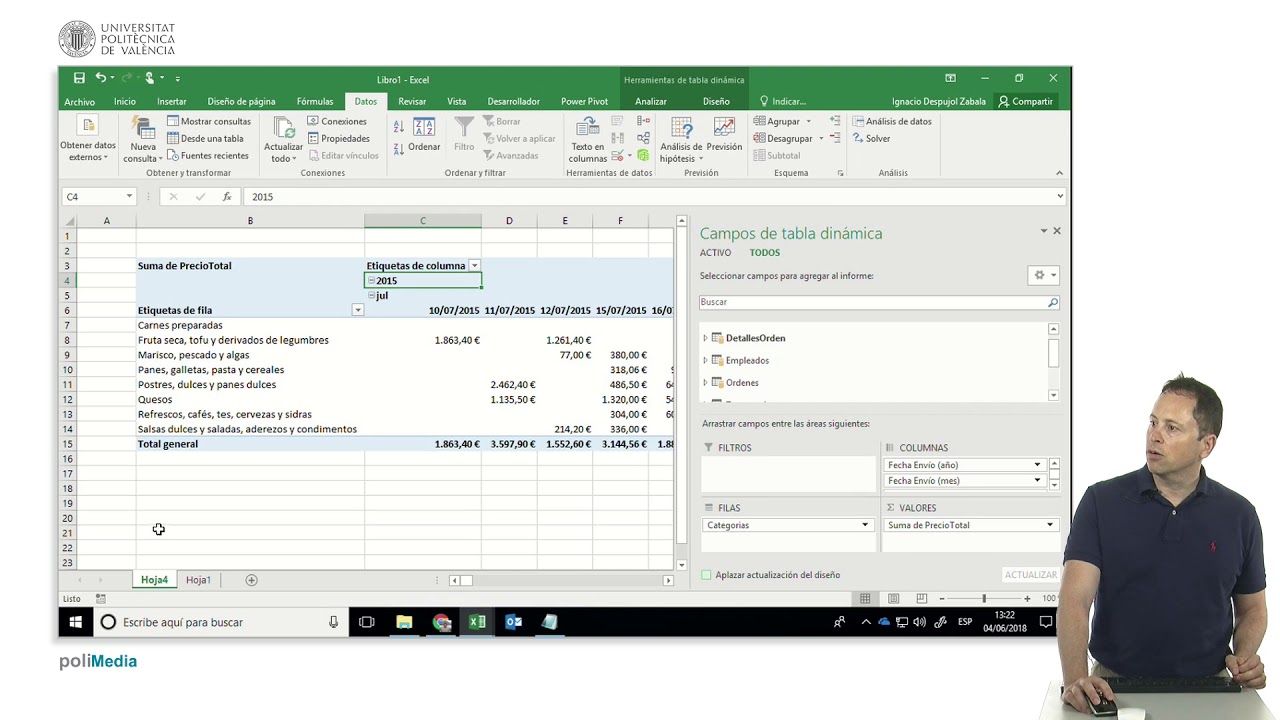Click the ACTUALIZAR button
1280x720 pixels.
(1030, 575)
